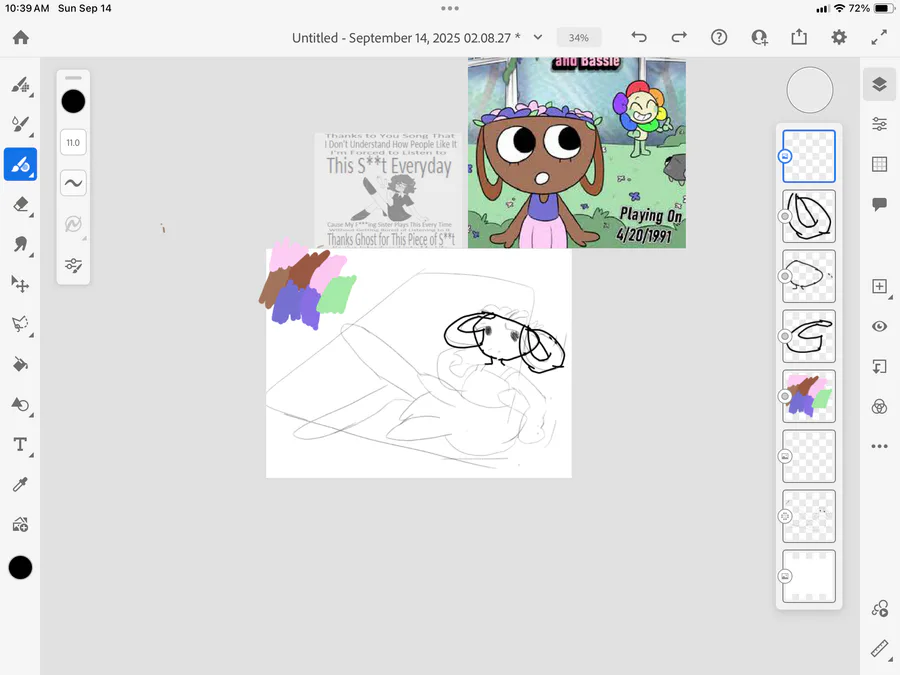This screenshot has height=675, width=900.
Task: Select the faint sketch layer thumbnail
Action: 809,516
